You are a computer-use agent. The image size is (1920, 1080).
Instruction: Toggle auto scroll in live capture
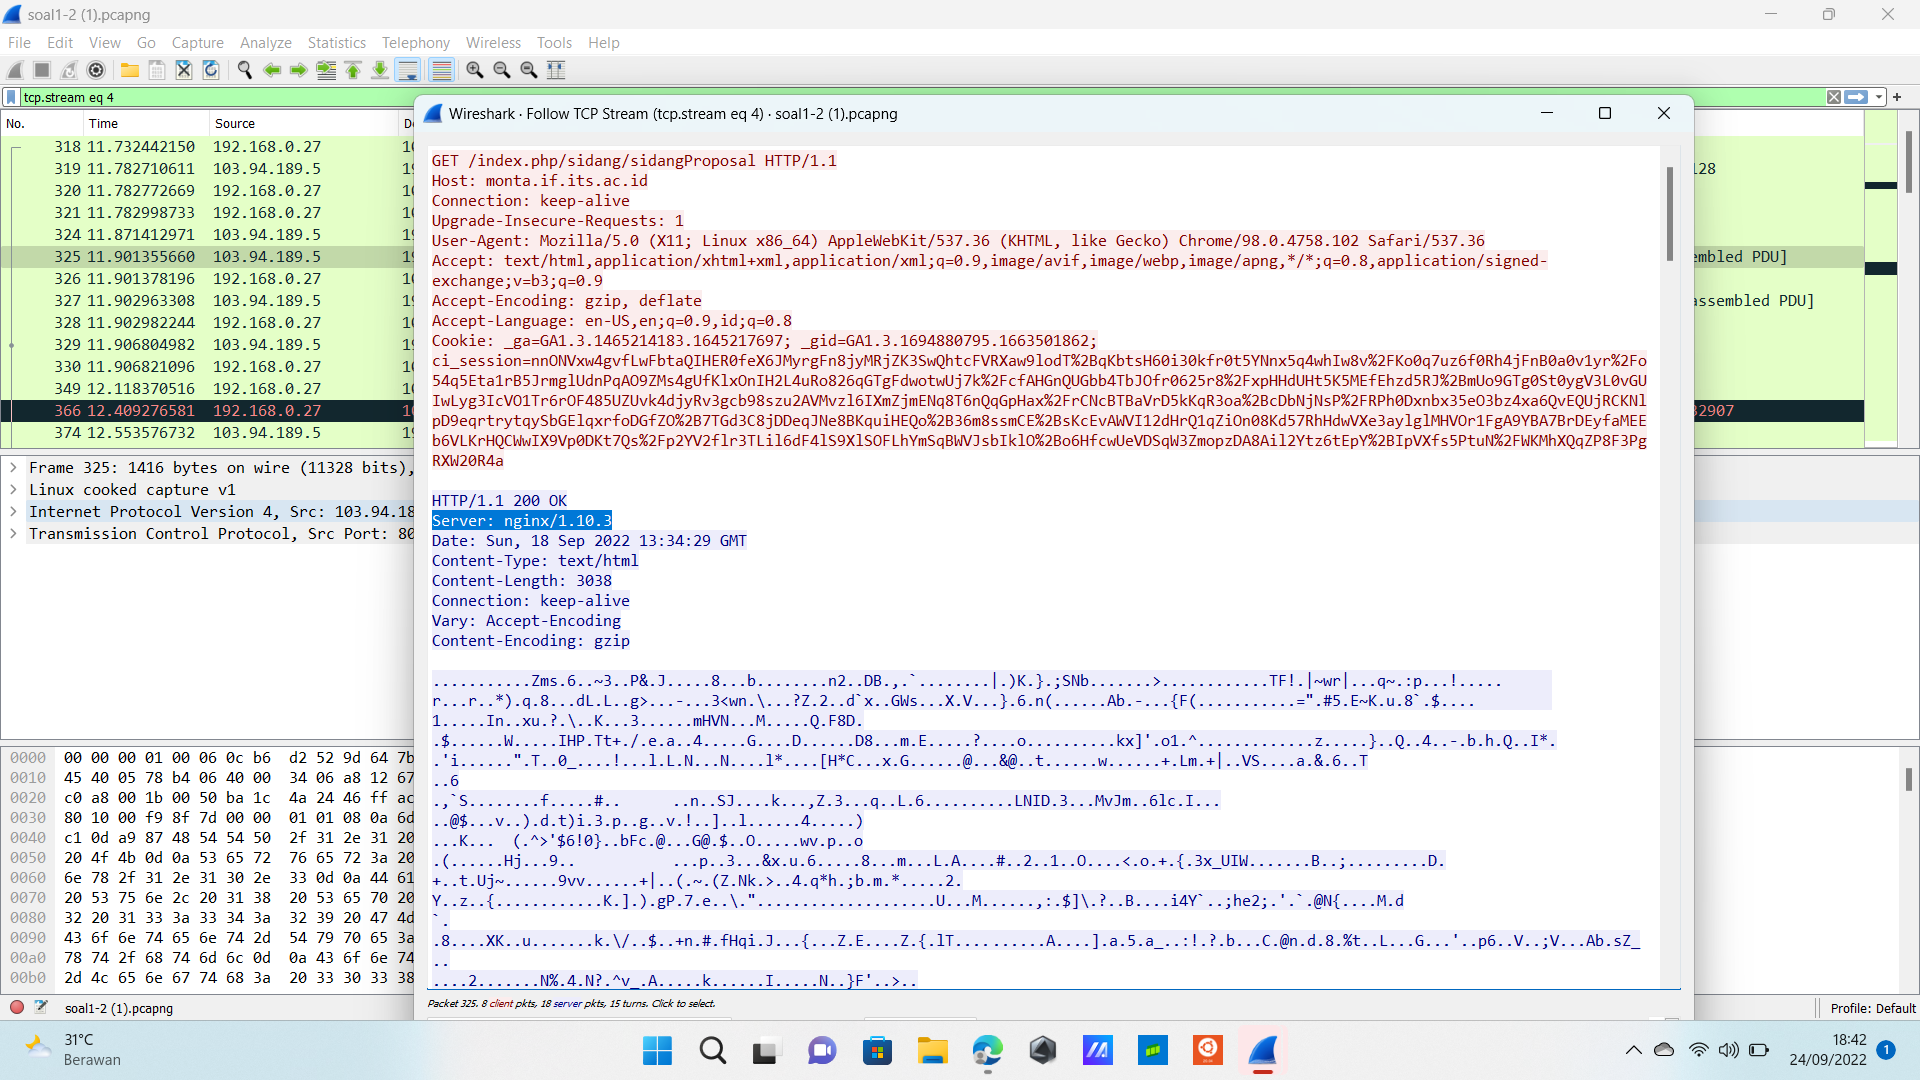click(408, 70)
